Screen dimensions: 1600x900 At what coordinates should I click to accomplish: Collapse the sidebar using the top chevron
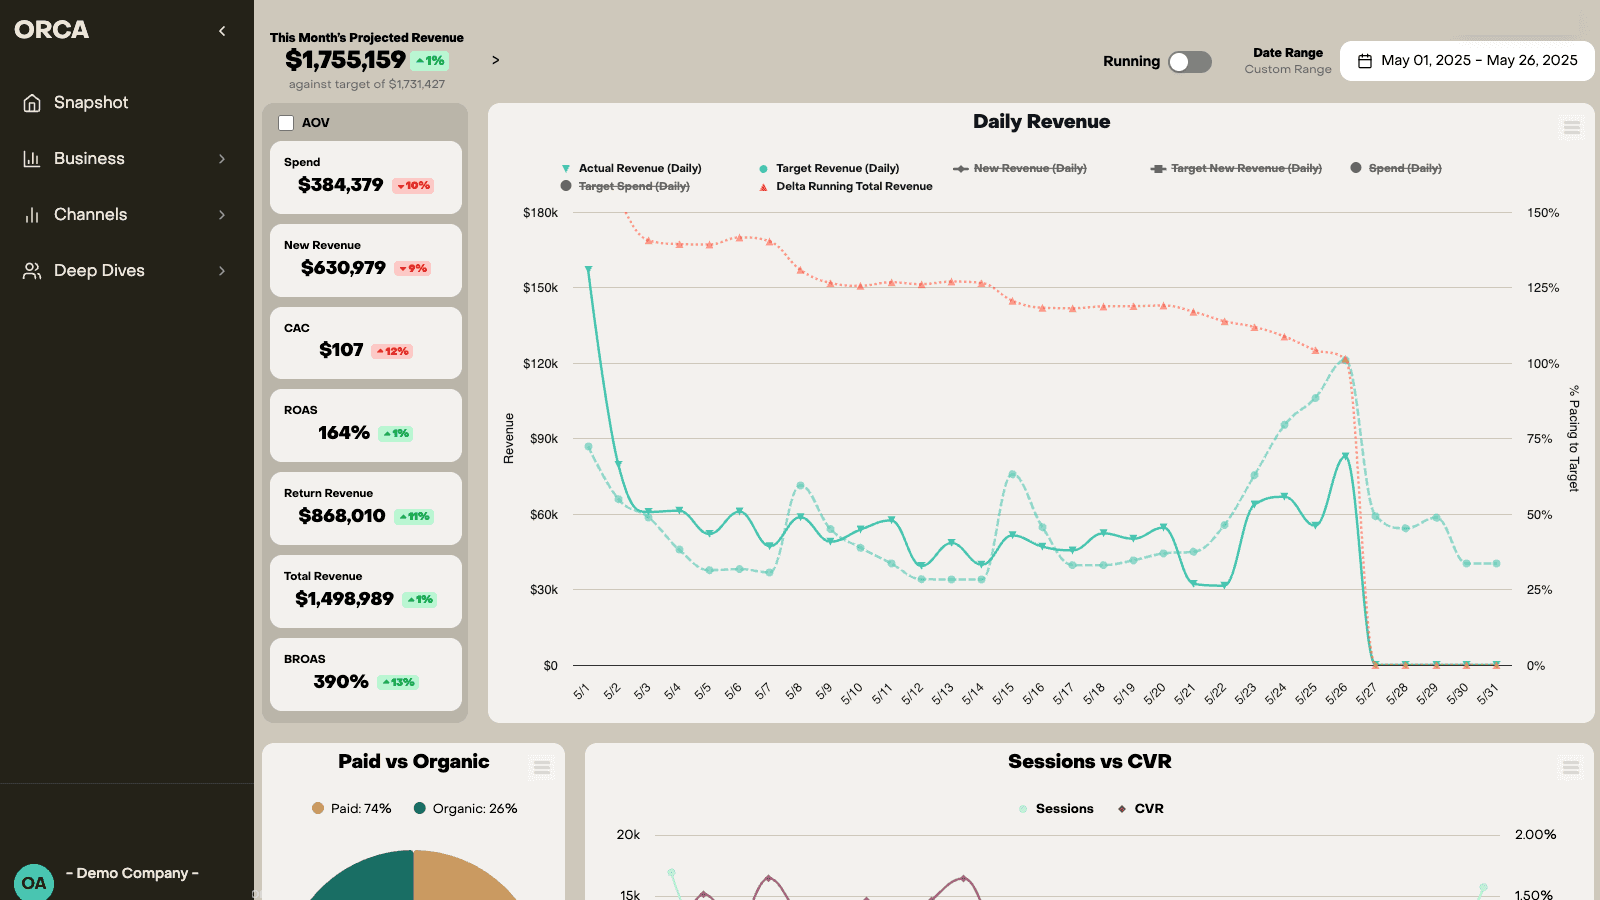coord(221,30)
